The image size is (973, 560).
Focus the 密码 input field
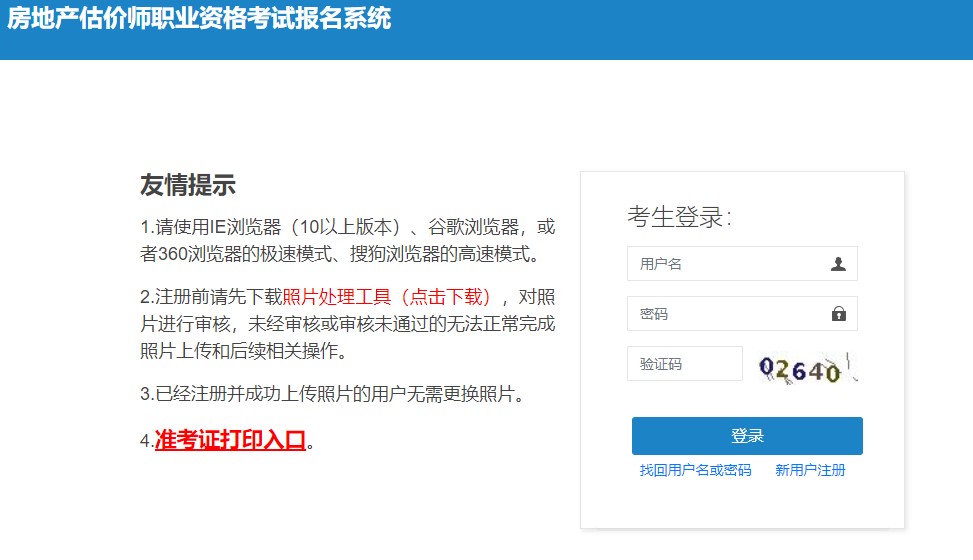click(x=730, y=314)
